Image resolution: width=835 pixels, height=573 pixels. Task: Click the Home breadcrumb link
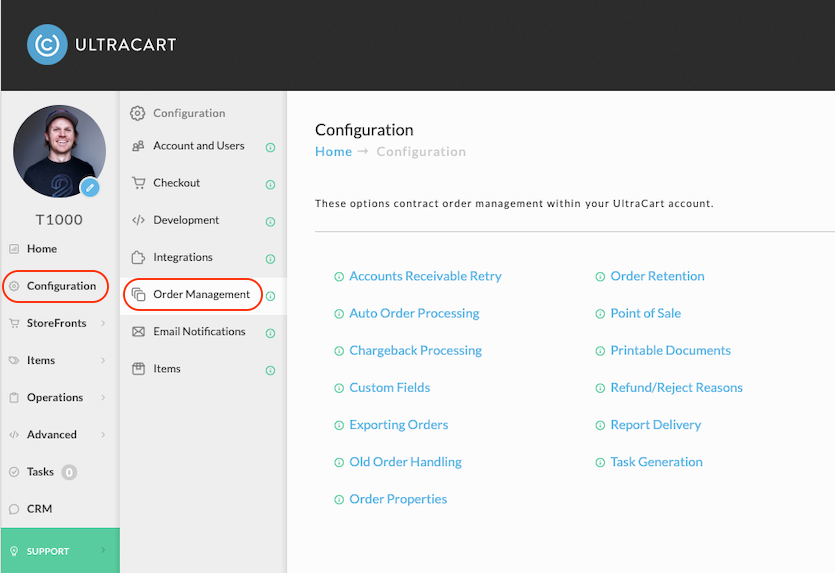point(333,152)
